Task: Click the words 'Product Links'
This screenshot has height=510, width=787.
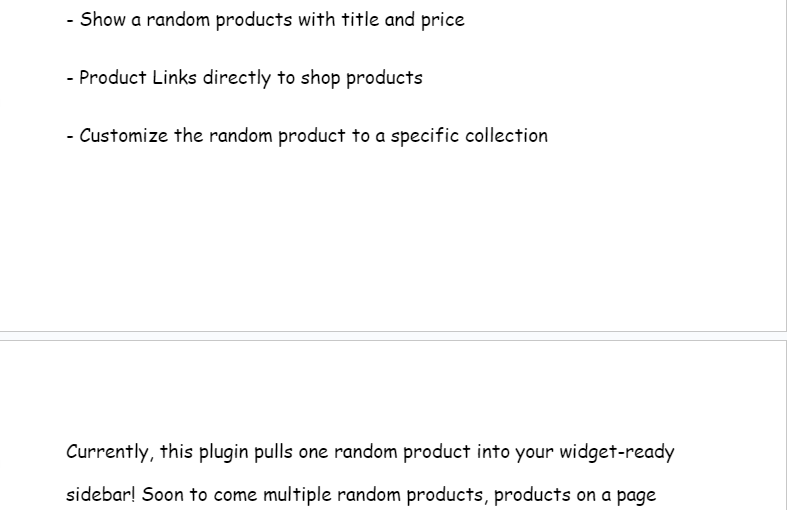Action: 138,78
